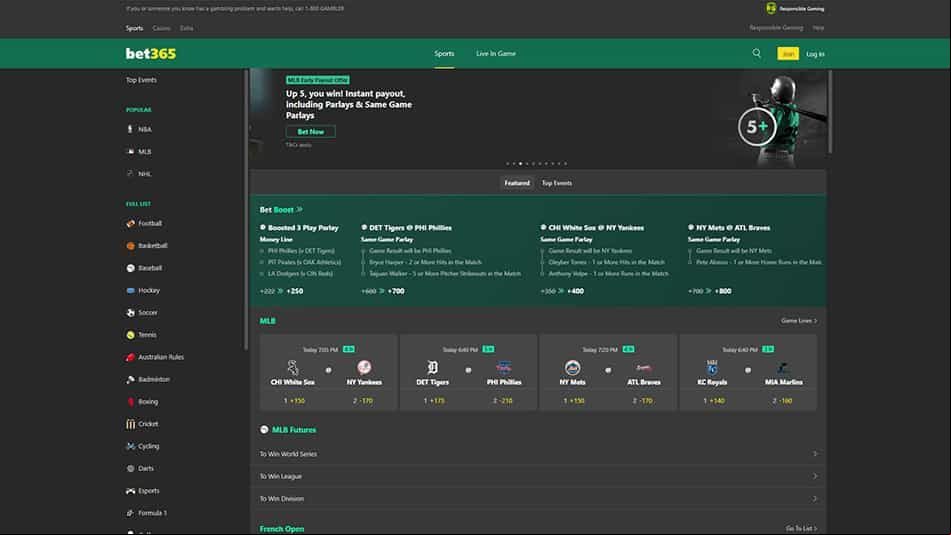
Task: Click the Responsible Gaming shield icon
Action: tap(771, 8)
